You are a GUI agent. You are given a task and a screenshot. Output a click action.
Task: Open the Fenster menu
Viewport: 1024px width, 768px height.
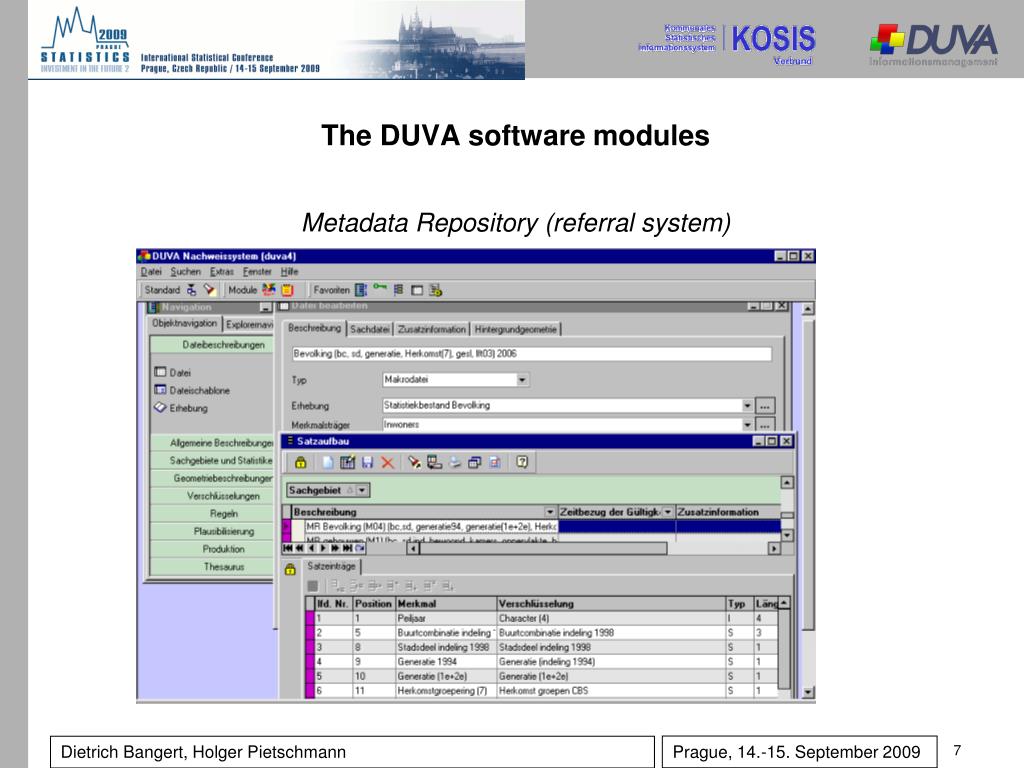[257, 271]
